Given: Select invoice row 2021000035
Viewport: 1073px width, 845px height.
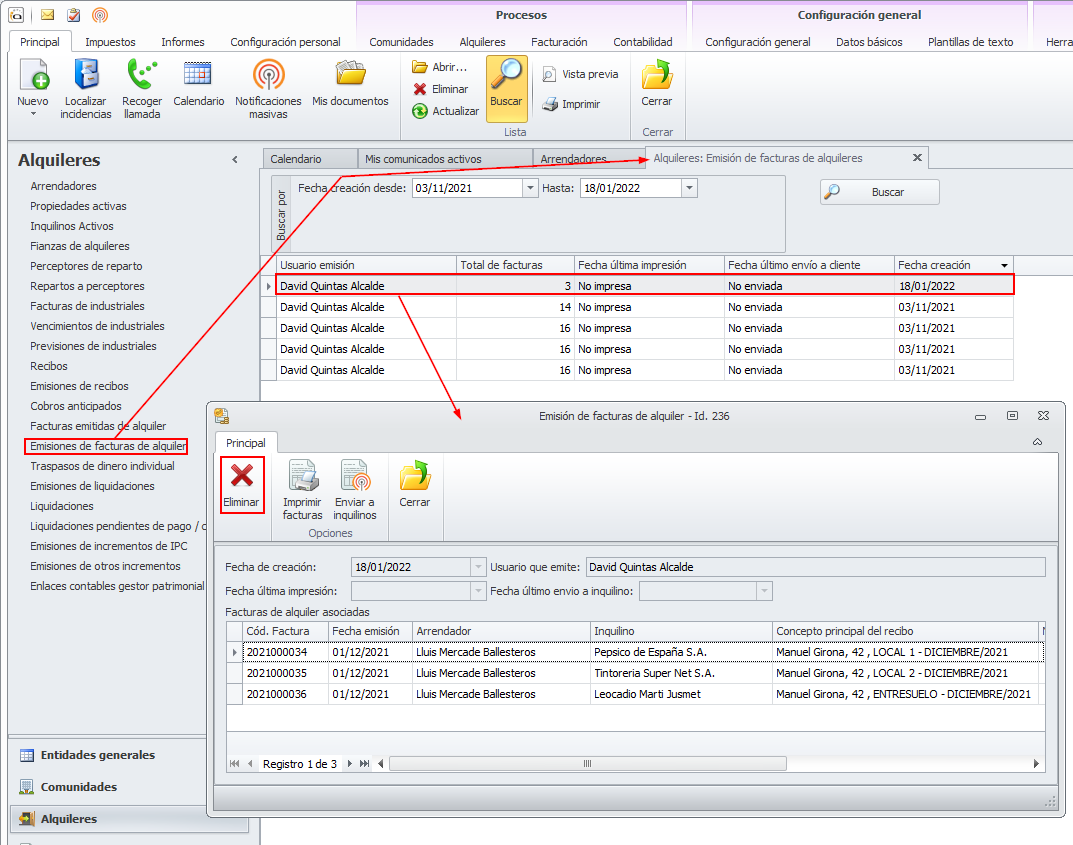Looking at the screenshot, I should (276, 673).
